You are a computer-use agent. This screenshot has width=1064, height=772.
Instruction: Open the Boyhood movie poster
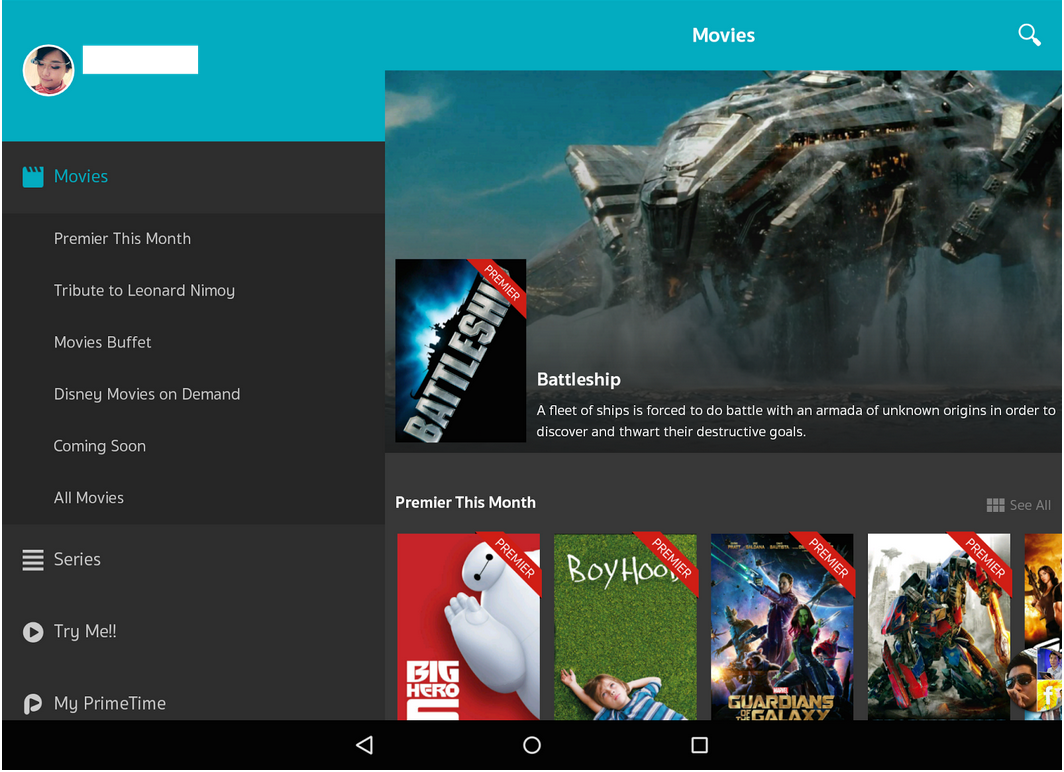(x=626, y=627)
